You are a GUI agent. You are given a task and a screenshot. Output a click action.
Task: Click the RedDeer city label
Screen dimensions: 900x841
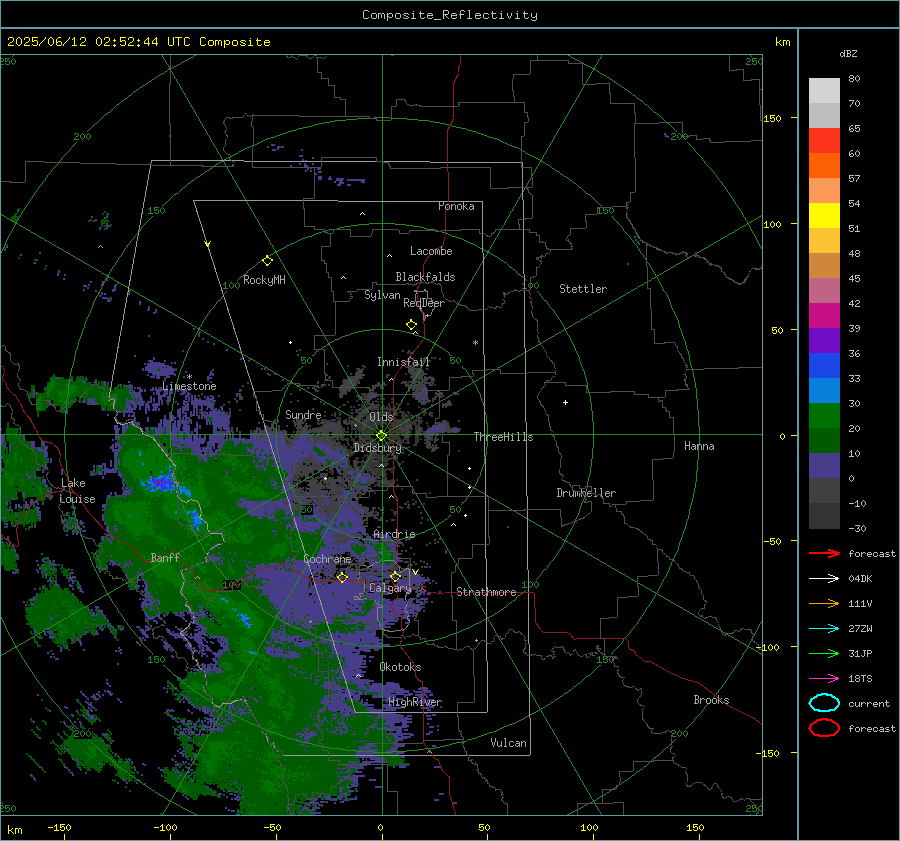pos(424,303)
